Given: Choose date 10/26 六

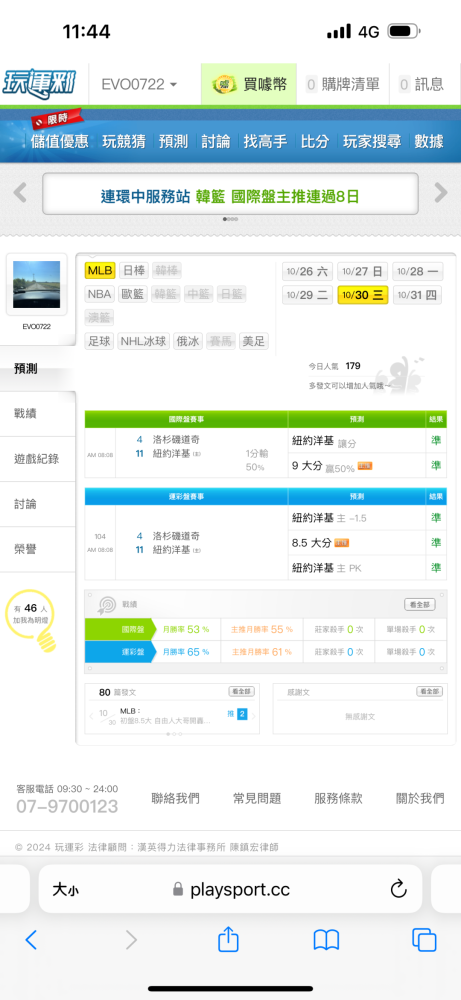Looking at the screenshot, I should pos(307,272).
